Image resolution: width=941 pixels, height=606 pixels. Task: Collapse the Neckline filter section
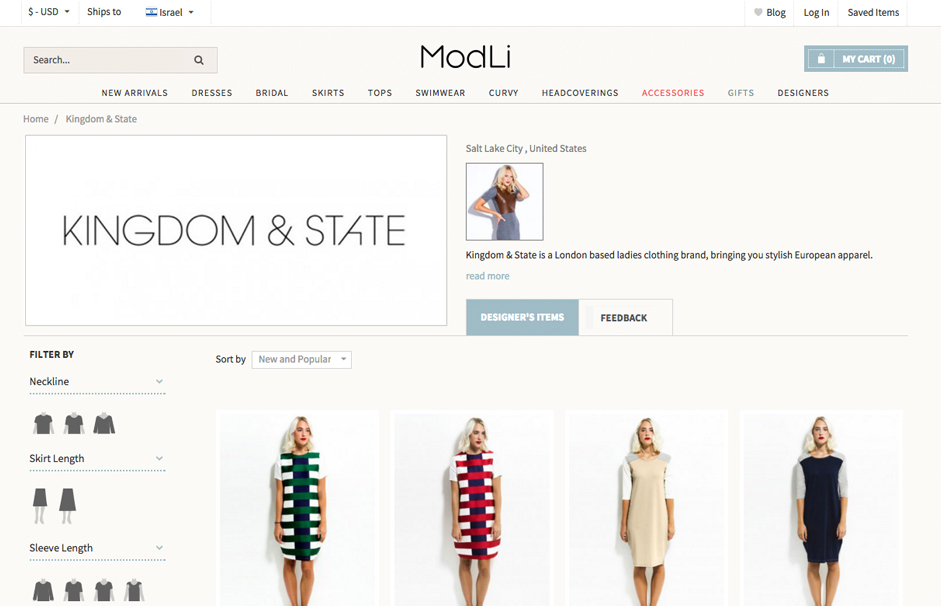click(x=159, y=382)
